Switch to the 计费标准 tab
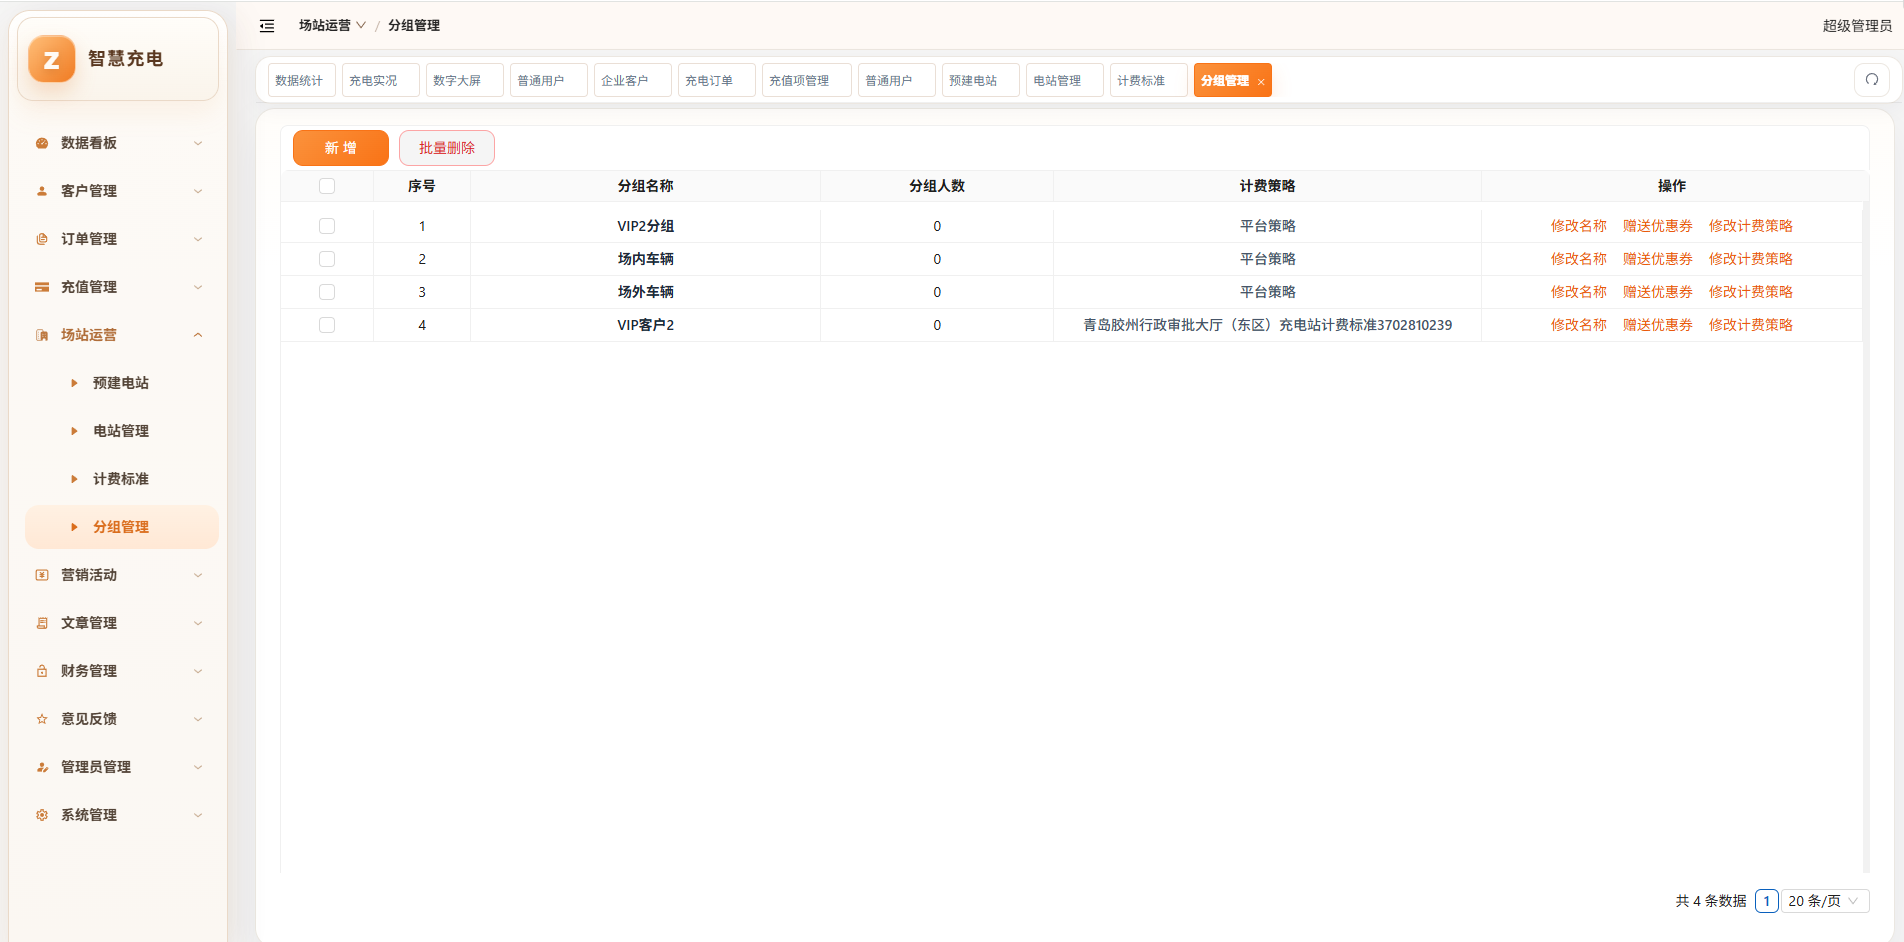1904x942 pixels. click(1148, 80)
